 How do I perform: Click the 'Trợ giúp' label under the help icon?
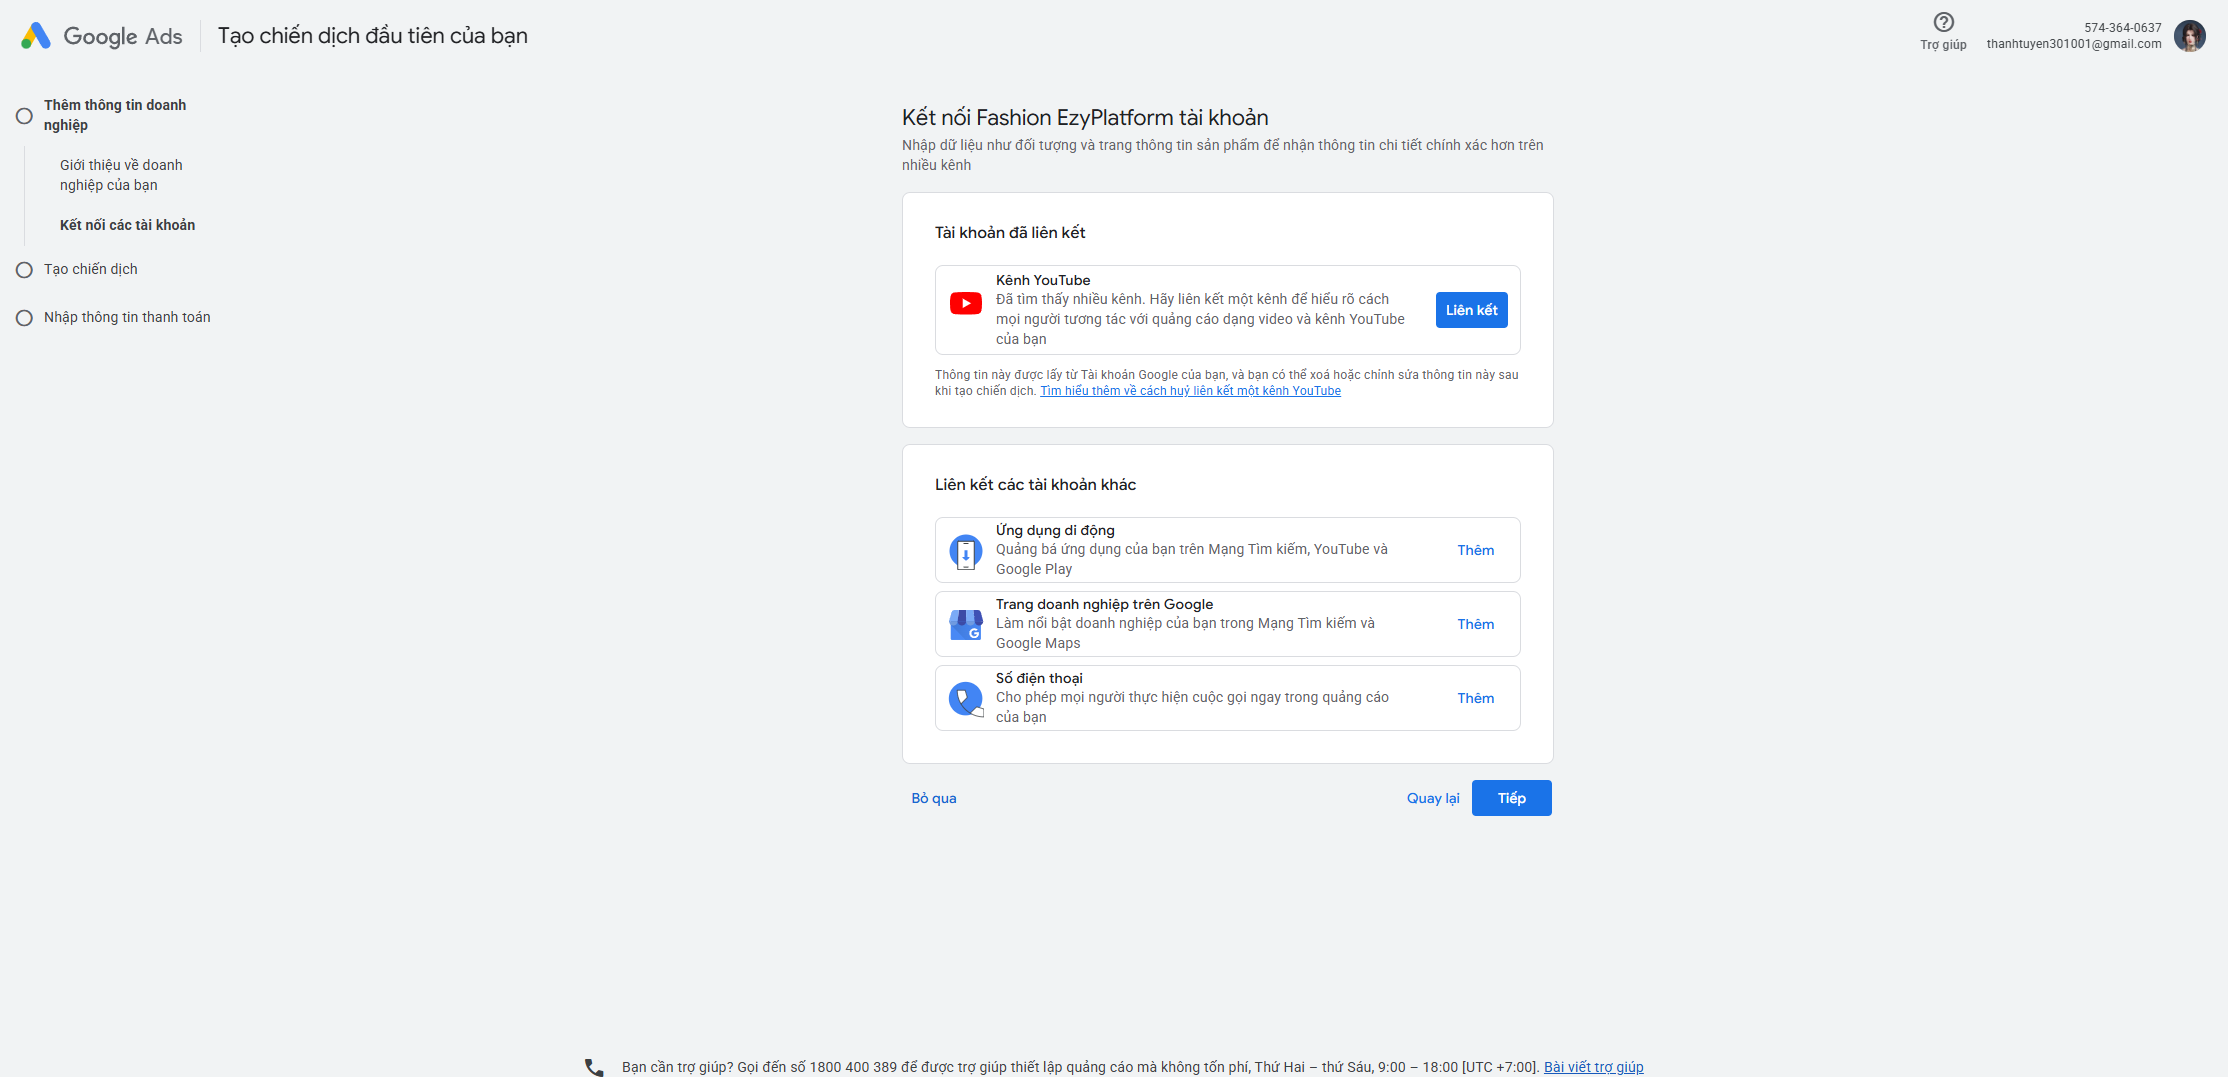[1943, 45]
